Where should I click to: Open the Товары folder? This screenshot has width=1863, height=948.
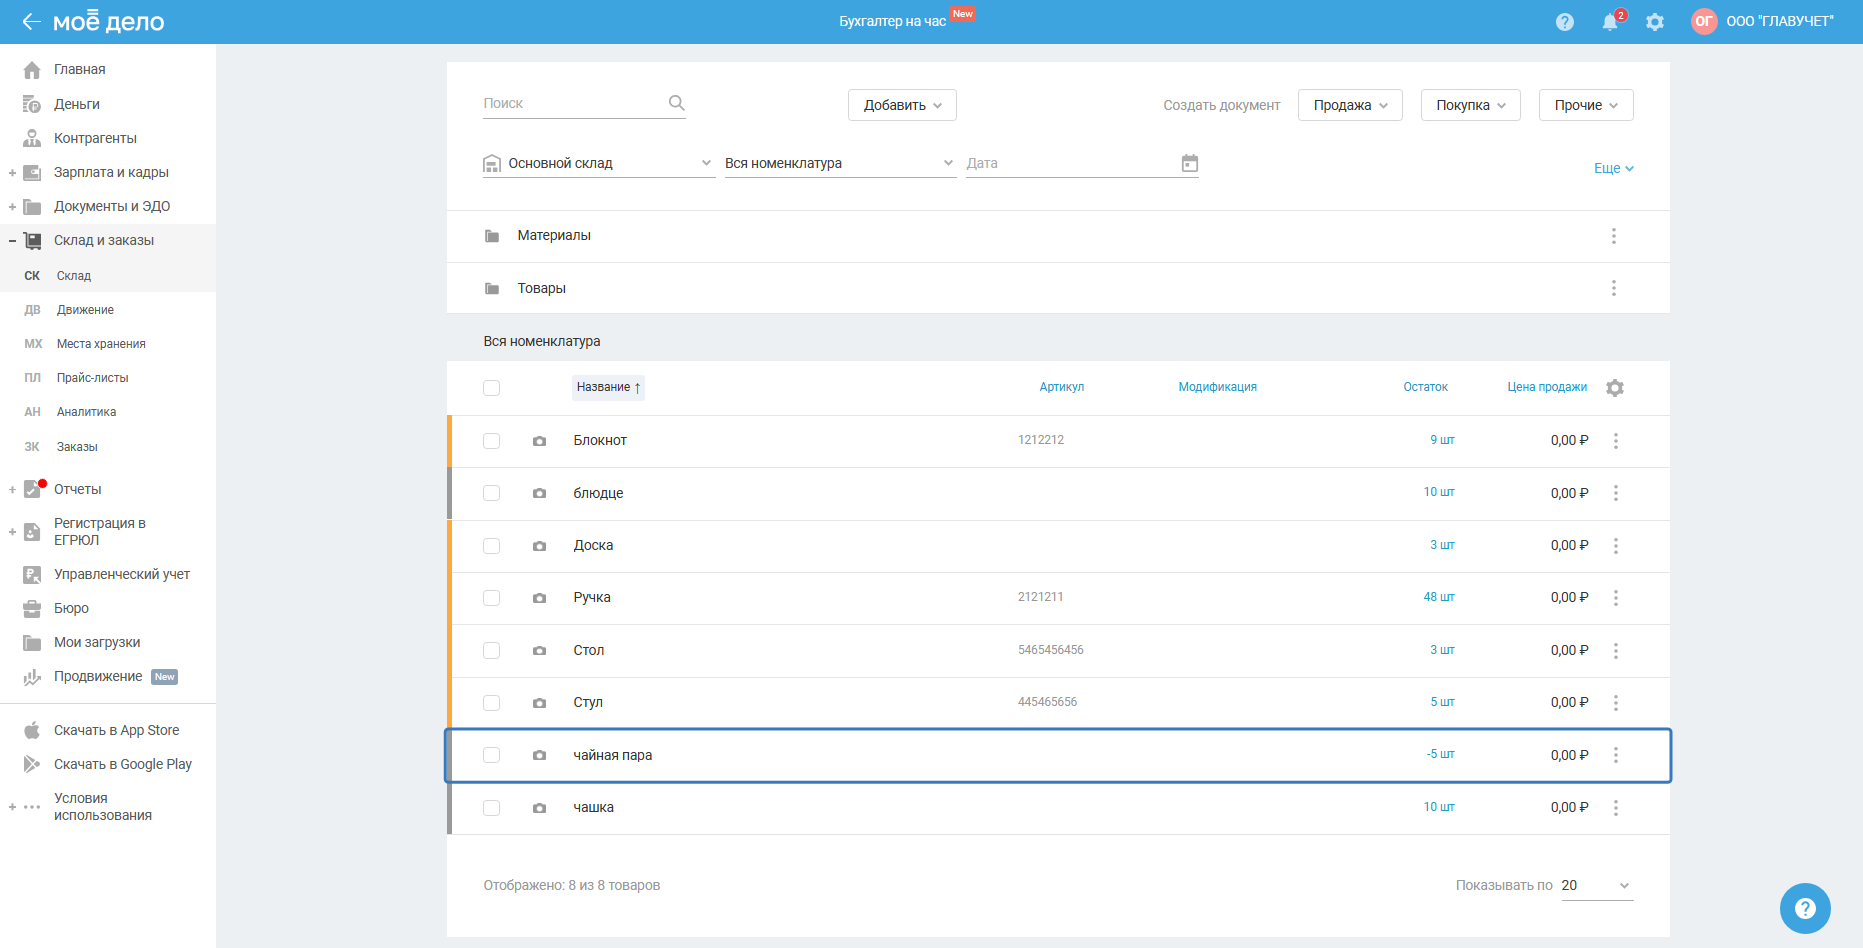542,288
